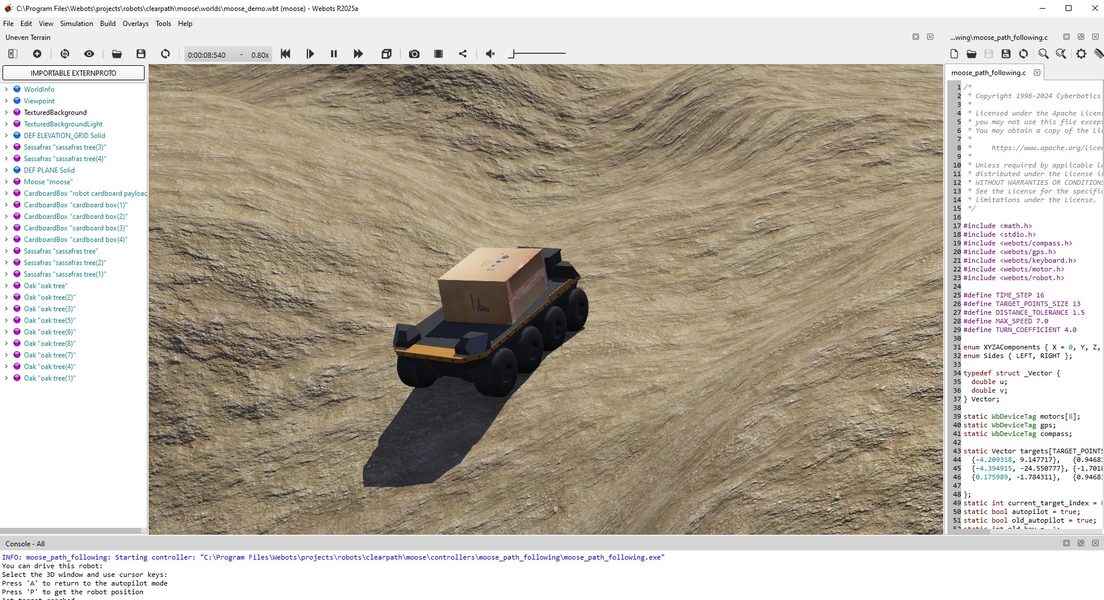Open the Overlays menu

tap(135, 23)
